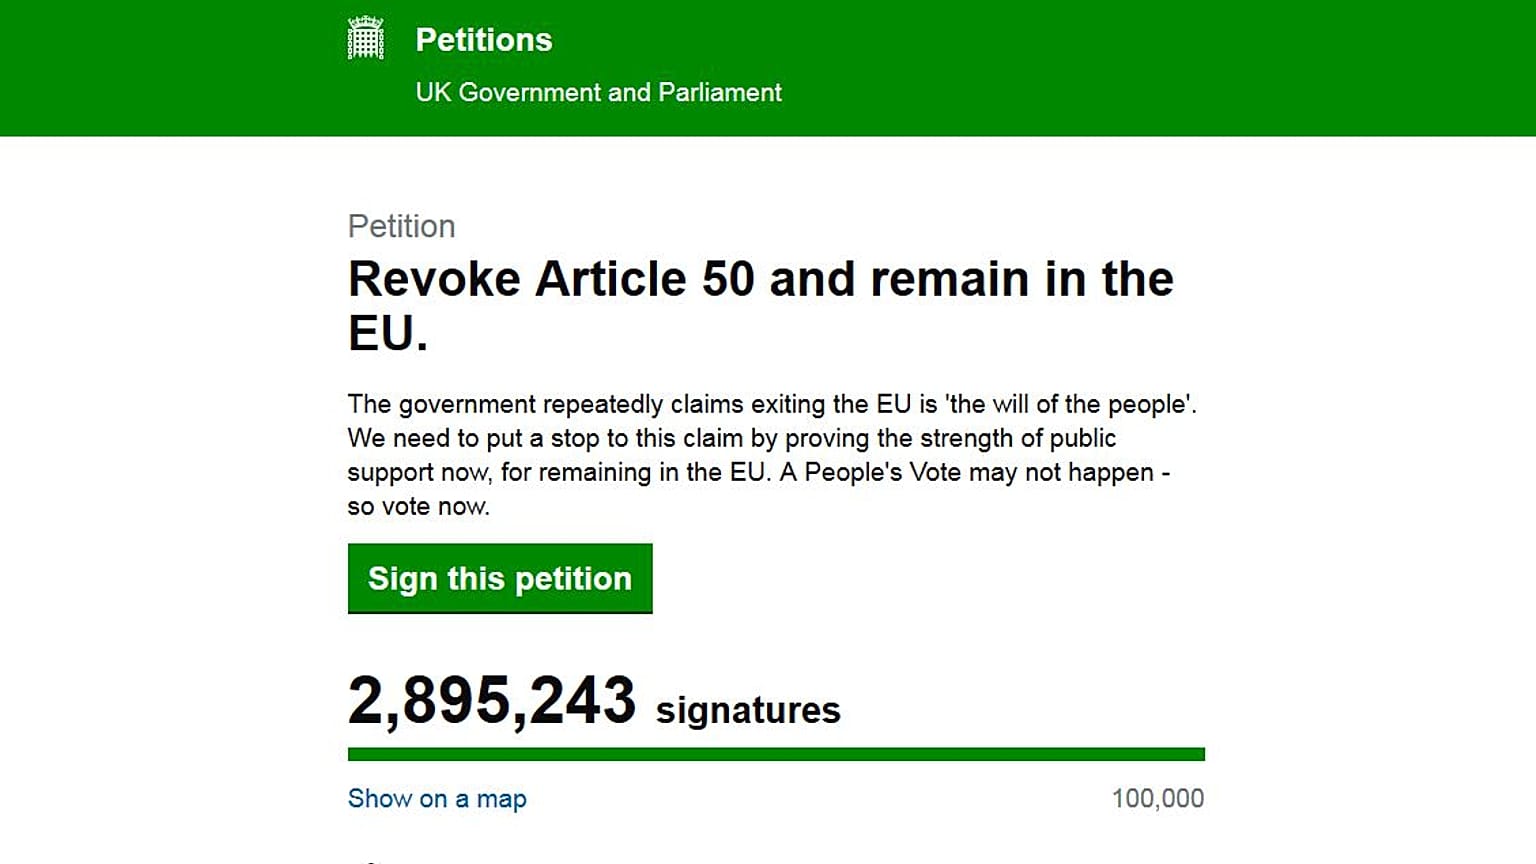Viewport: 1536px width, 864px height.
Task: Click the word signatures beside the count
Action: 748,710
